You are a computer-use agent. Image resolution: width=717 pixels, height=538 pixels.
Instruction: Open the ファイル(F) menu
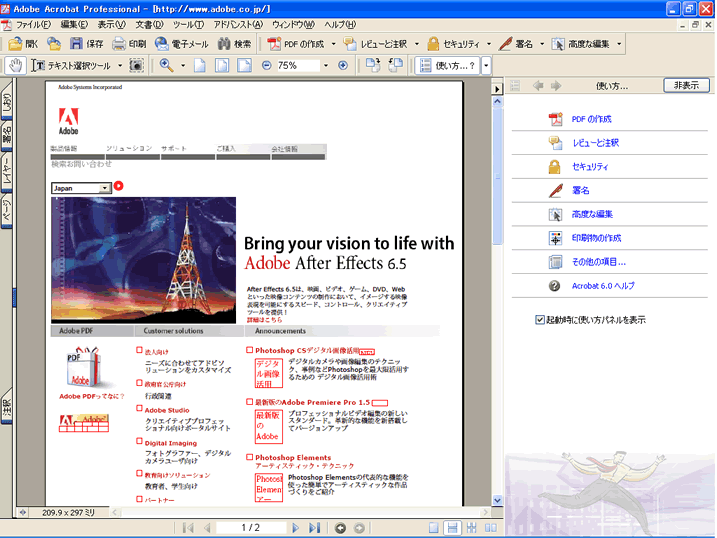click(33, 24)
